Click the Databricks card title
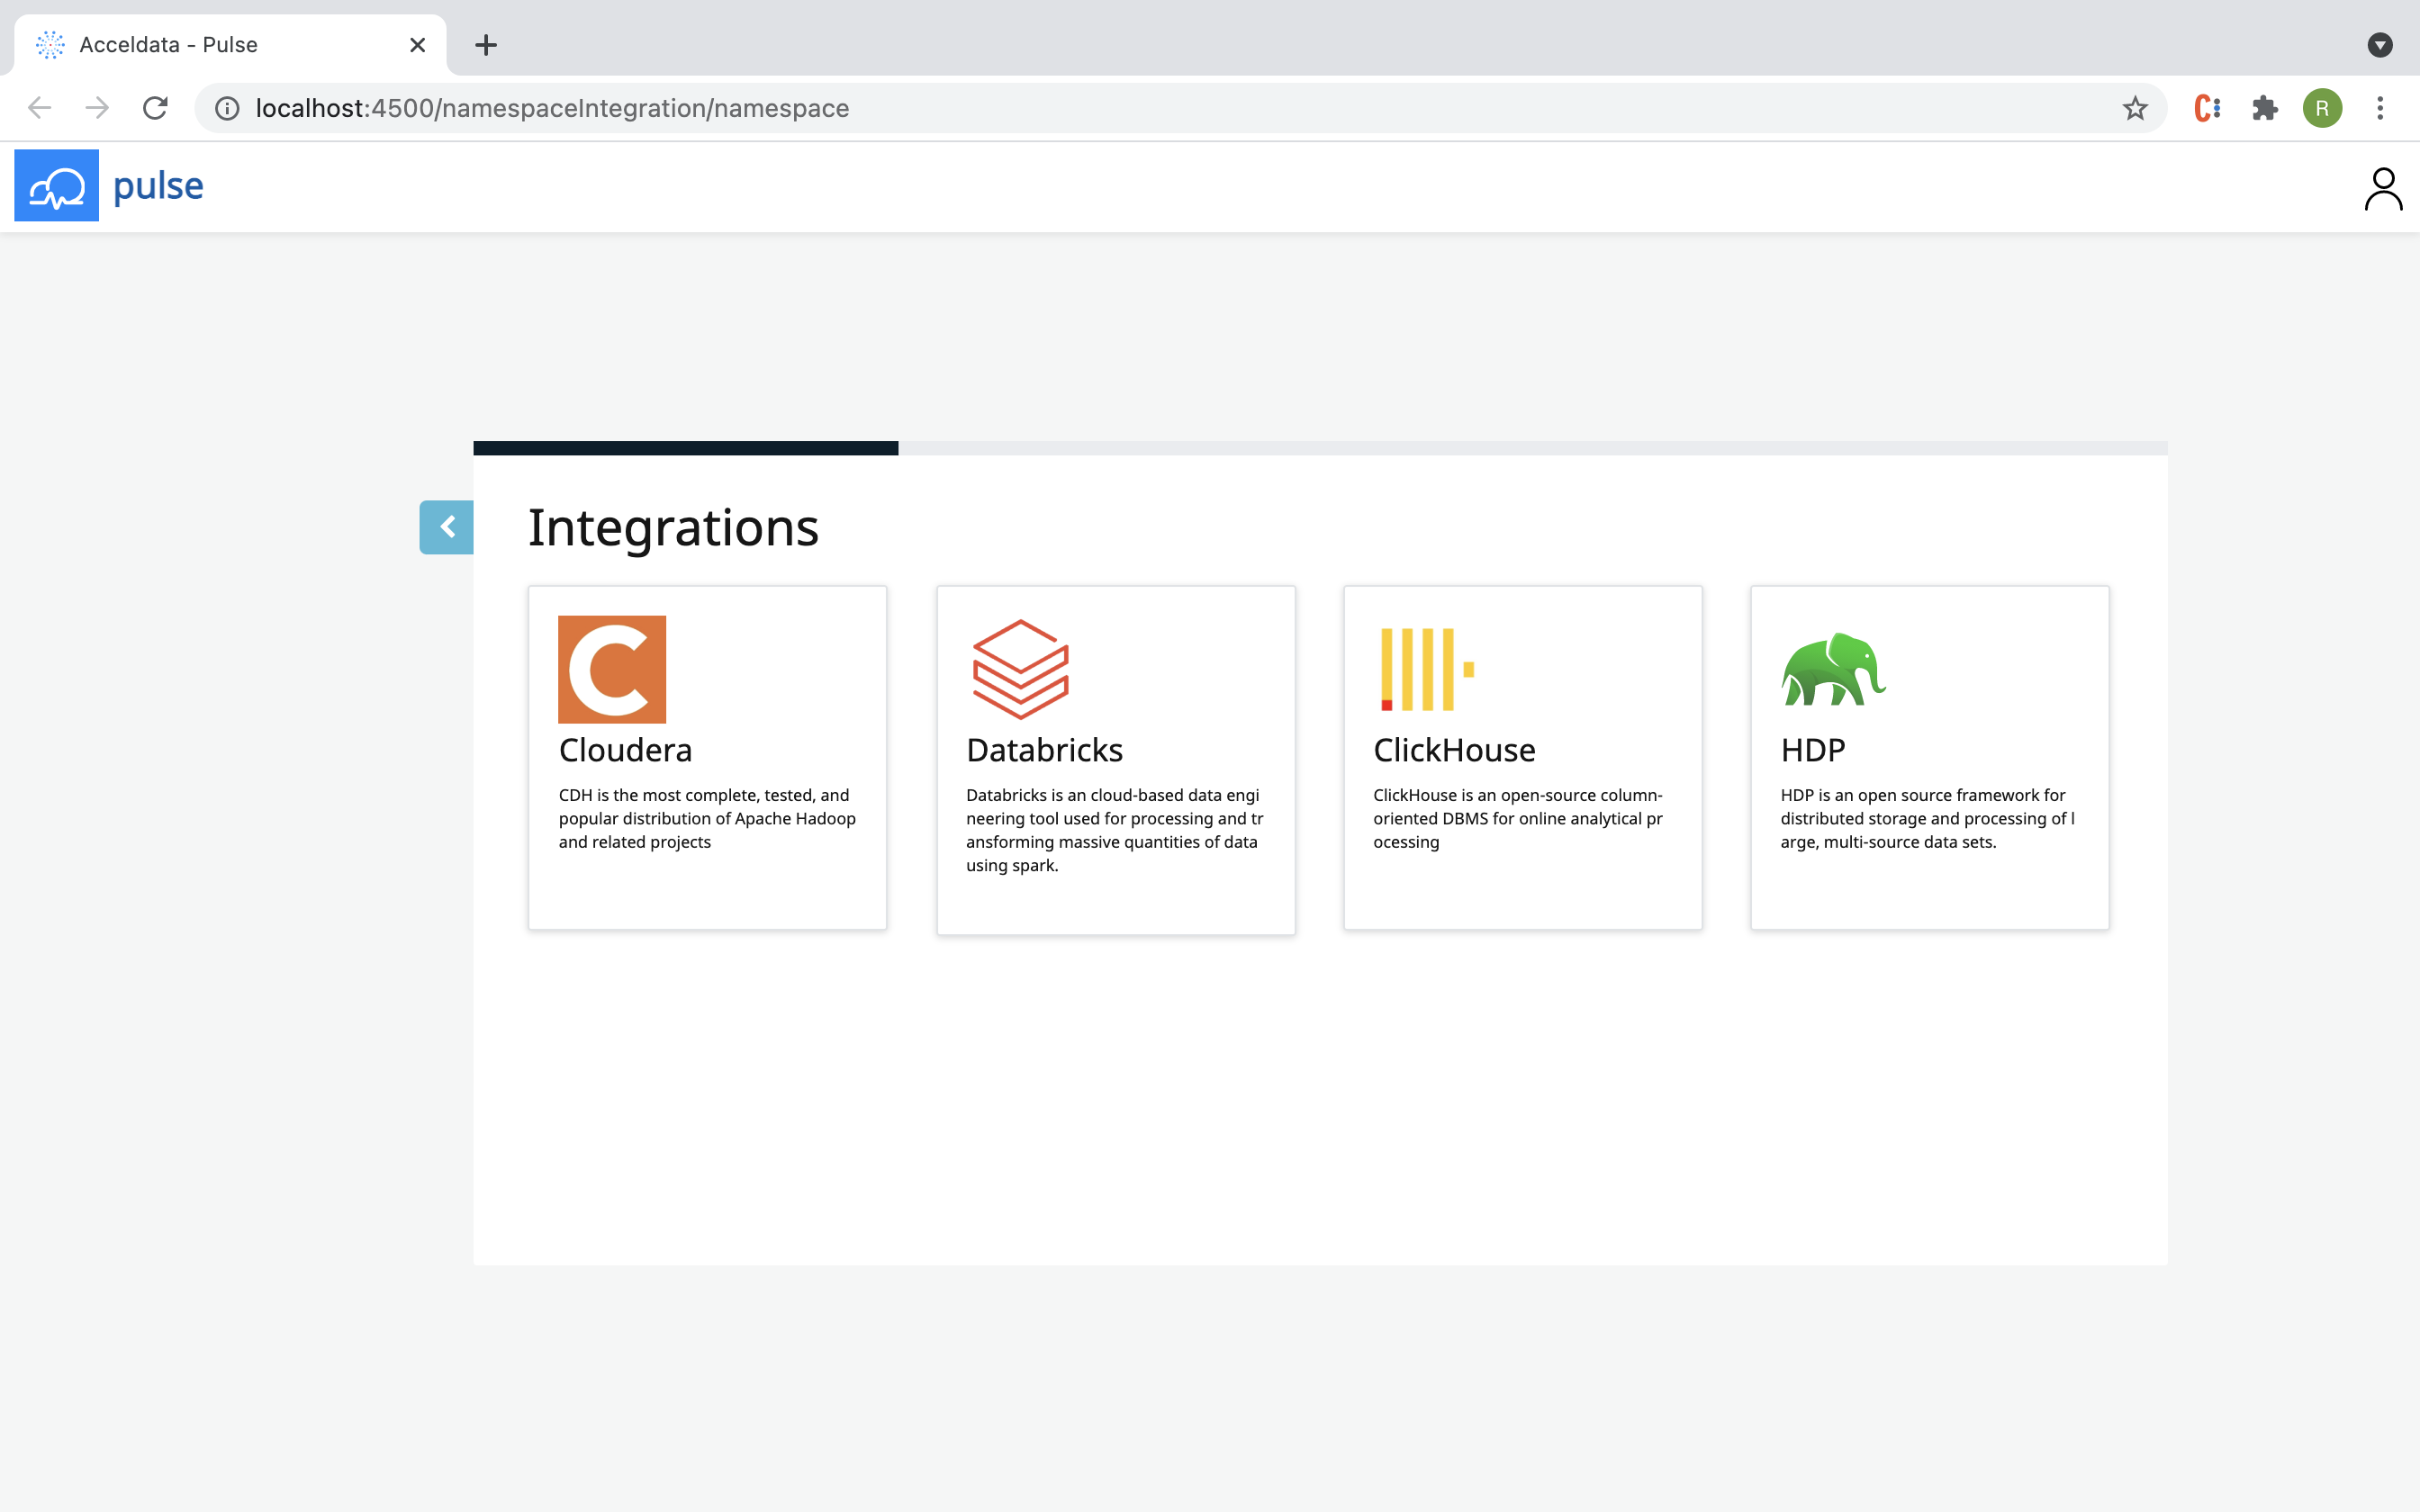Image resolution: width=2420 pixels, height=1512 pixels. (x=1044, y=750)
